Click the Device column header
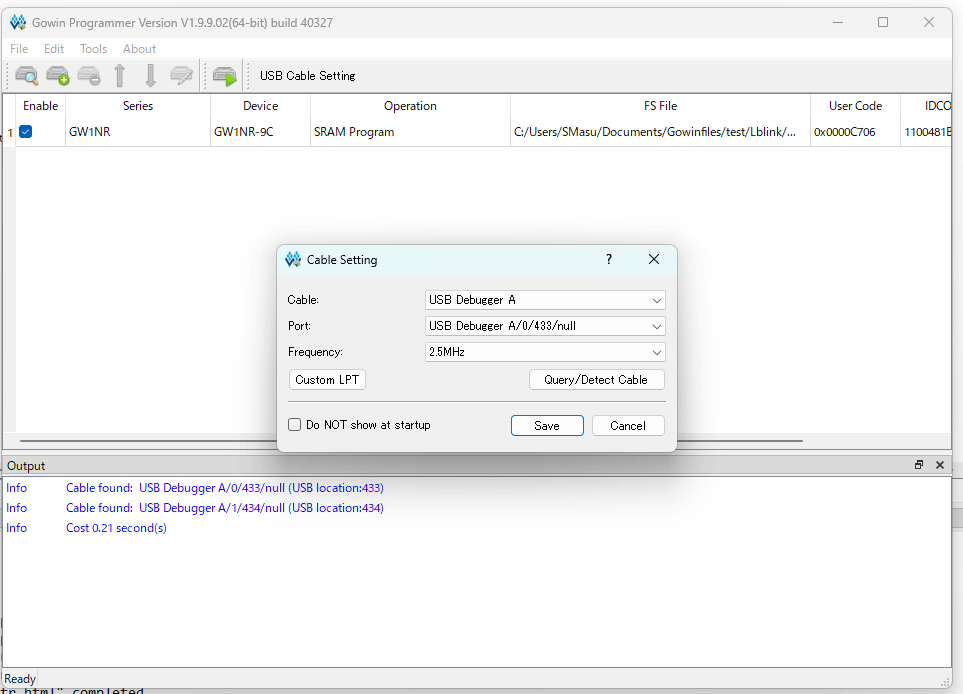This screenshot has height=694, width=963. point(260,106)
